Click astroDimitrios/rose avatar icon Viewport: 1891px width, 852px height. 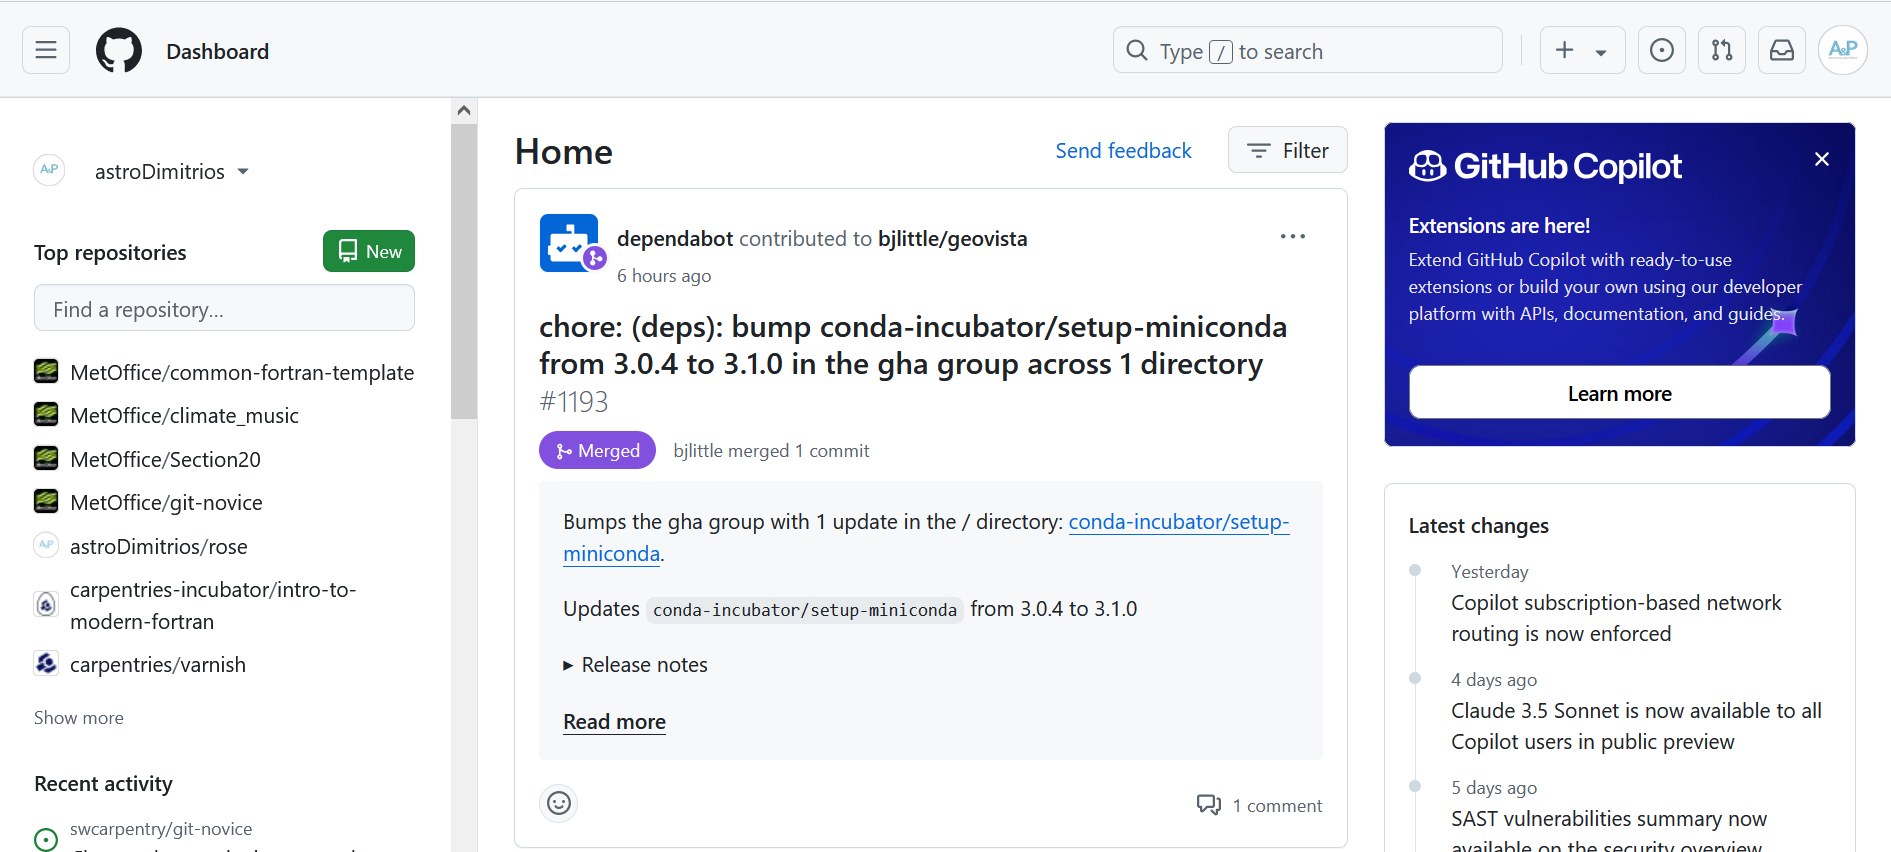[46, 545]
